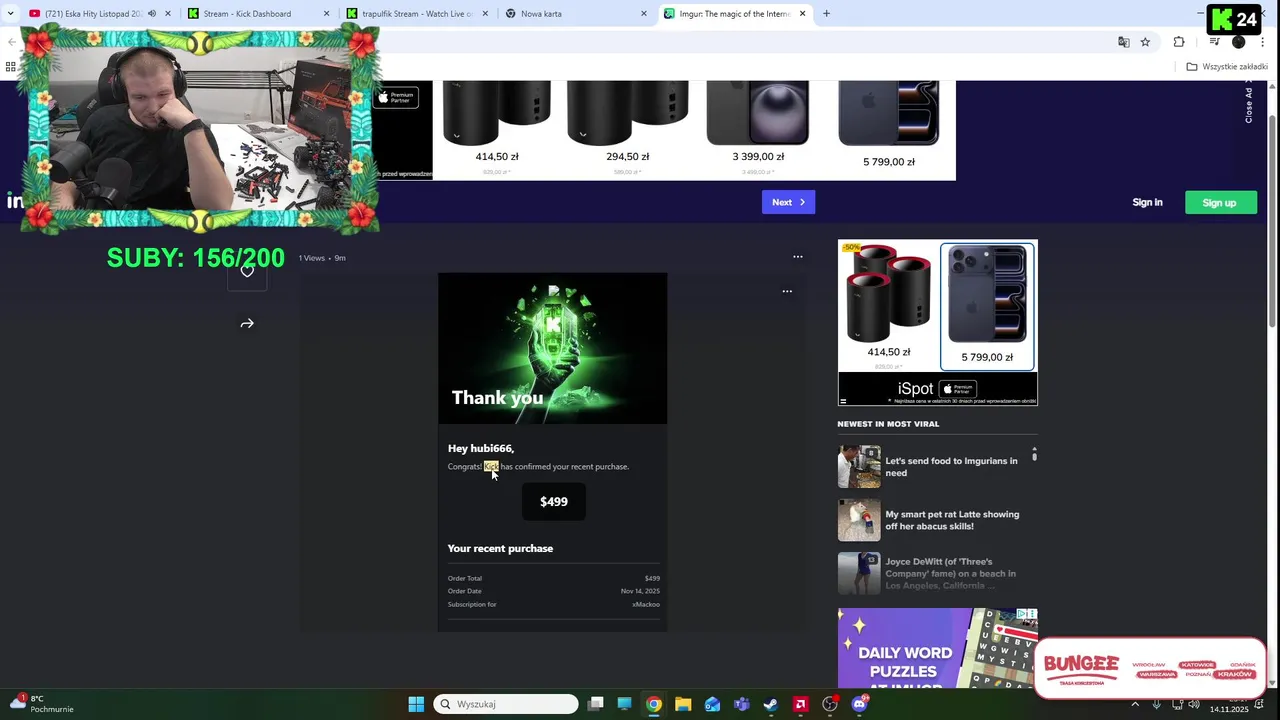Open Discord from the taskbar

tap(859, 704)
